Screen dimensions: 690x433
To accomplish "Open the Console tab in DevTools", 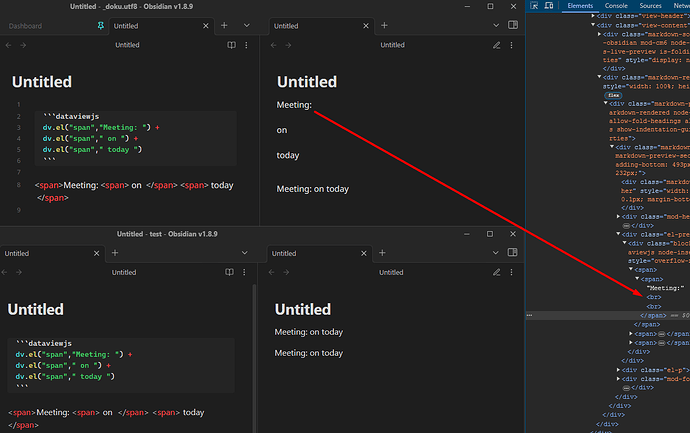I will 616,6.
